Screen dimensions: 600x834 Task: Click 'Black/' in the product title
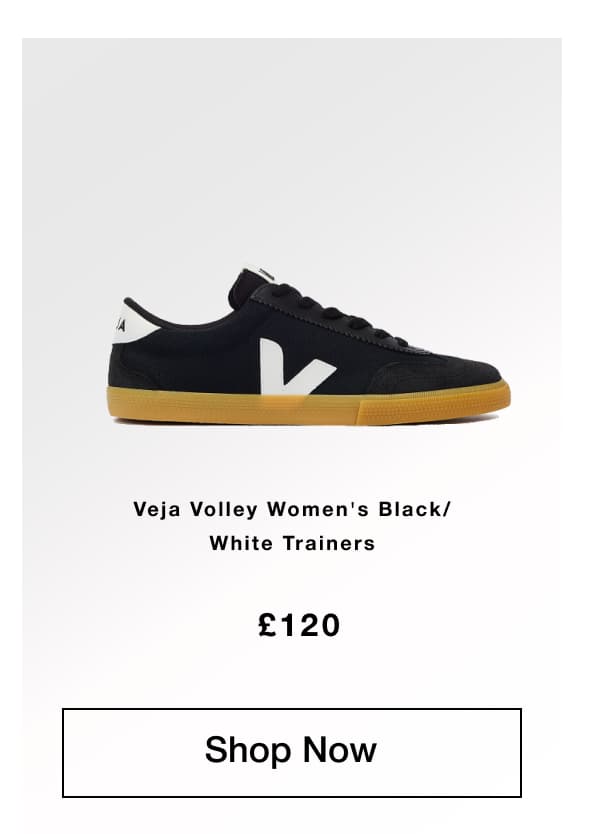(414, 510)
